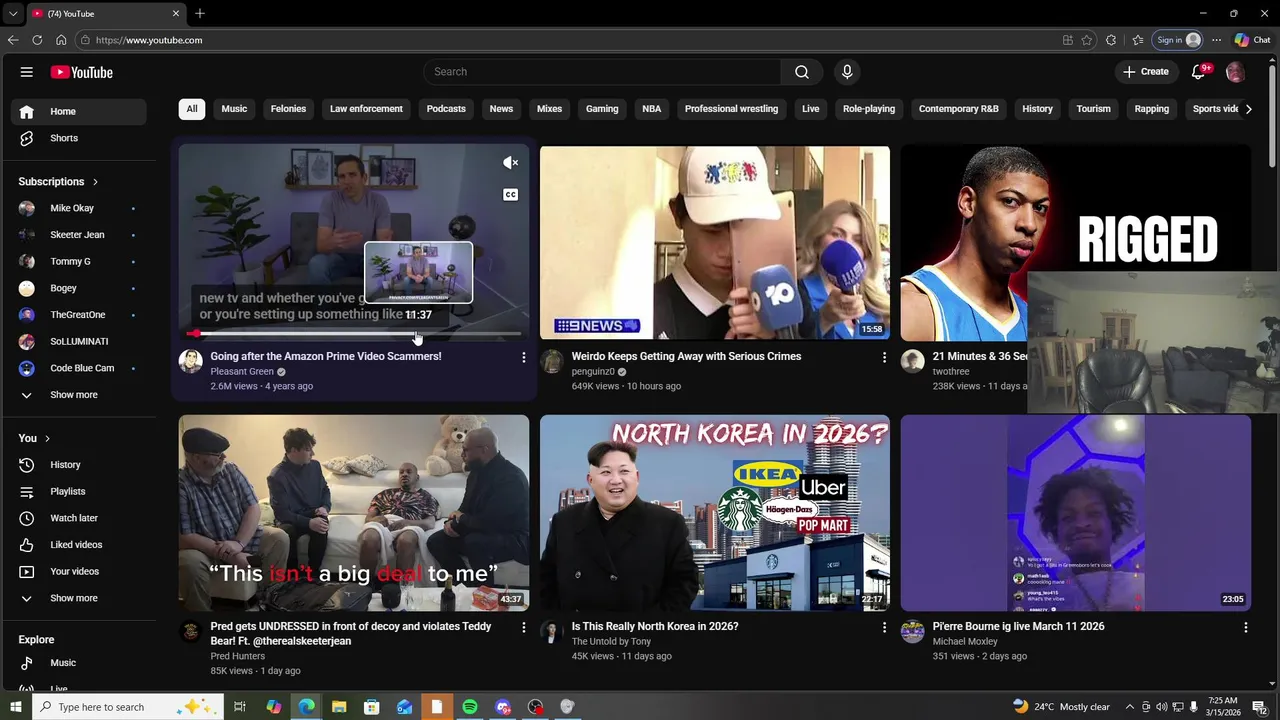Image resolution: width=1280 pixels, height=720 pixels.
Task: Open Skeeter Jean subscription channel
Action: point(80,235)
